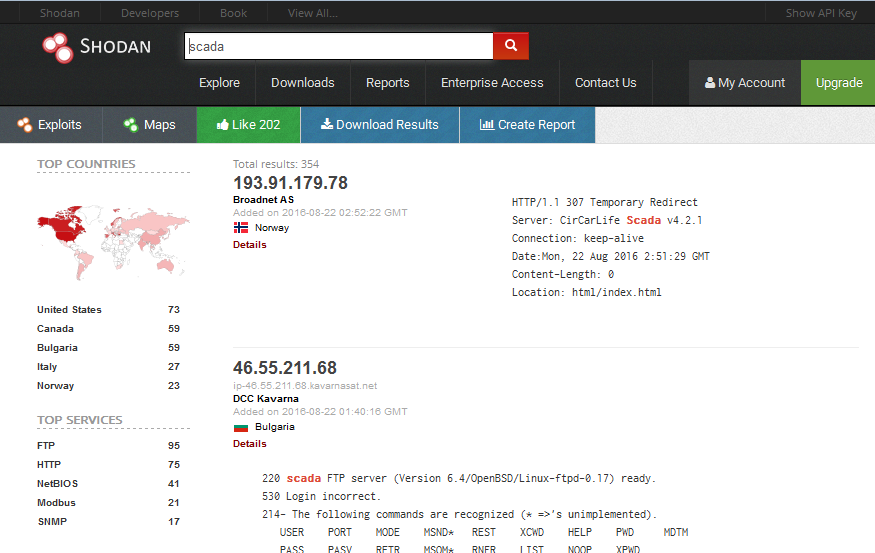
Task: Filter by FTP in top services
Action: pyautogui.click(x=46, y=446)
